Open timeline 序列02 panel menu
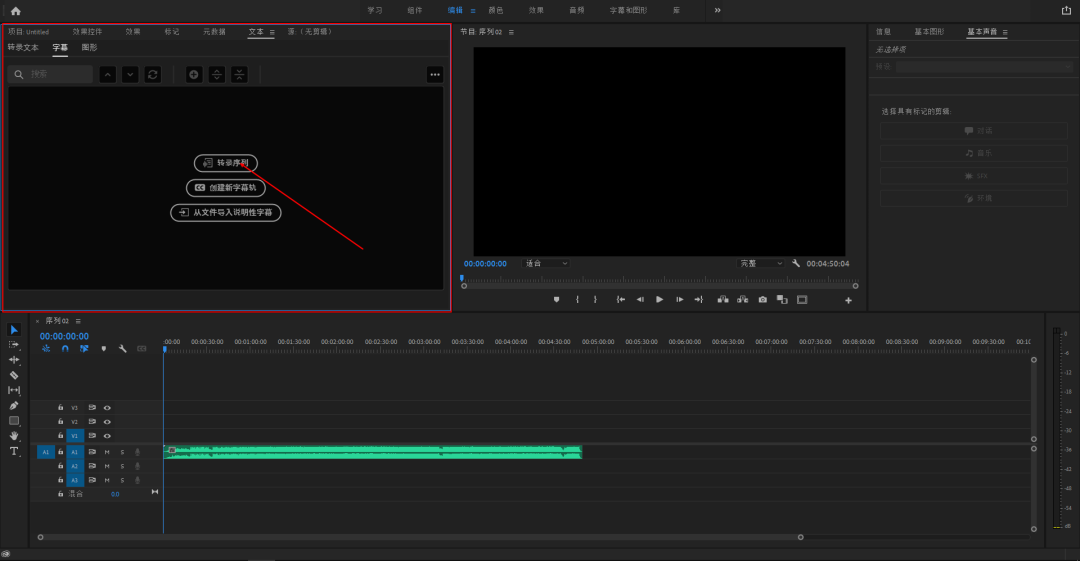The image size is (1080, 561). (x=78, y=321)
